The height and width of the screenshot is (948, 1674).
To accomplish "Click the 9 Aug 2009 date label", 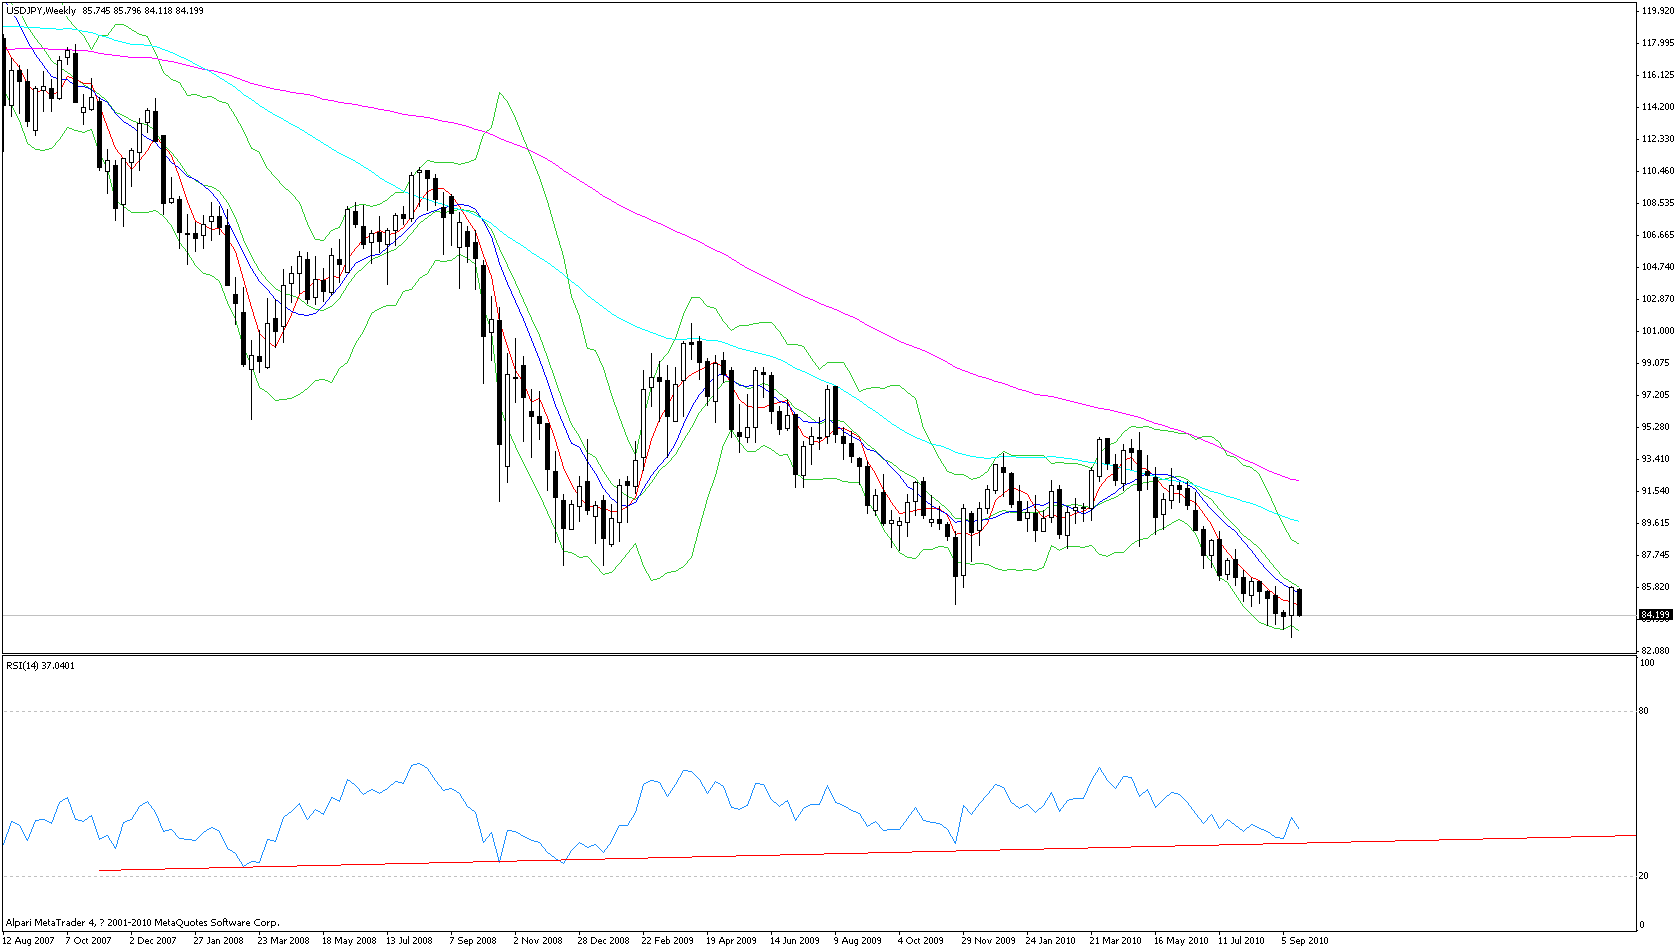I will click(x=858, y=940).
